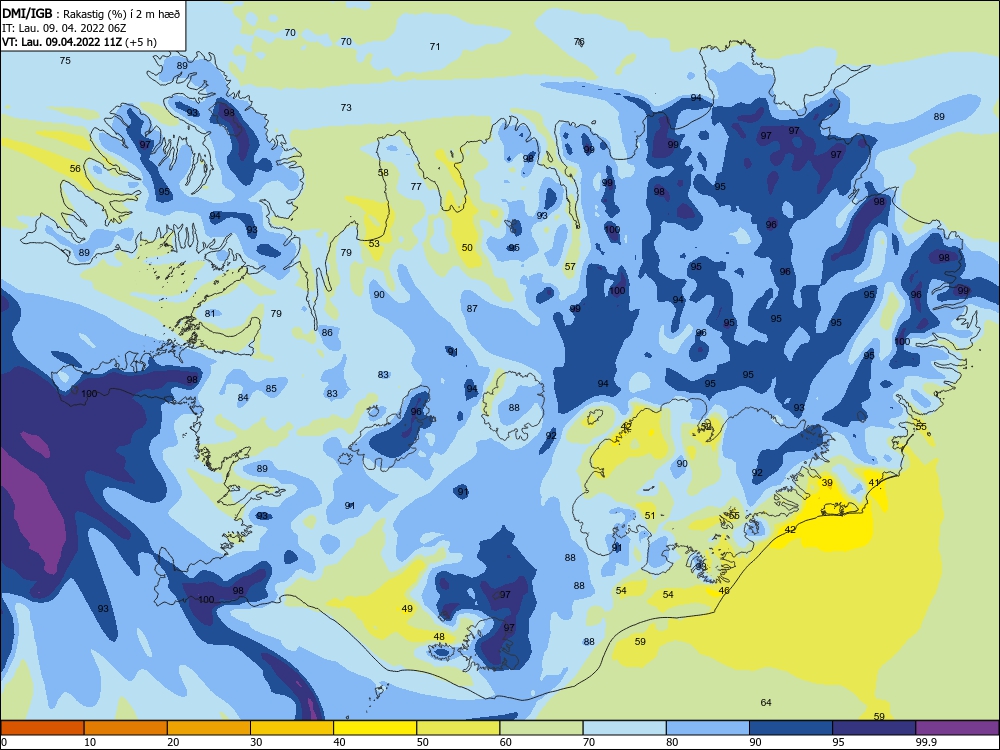The width and height of the screenshot is (1000, 750).
Task: Click the 'VT: Lau. 09.04.2022 11Z (+5 h)' line
Action: pyautogui.click(x=79, y=42)
